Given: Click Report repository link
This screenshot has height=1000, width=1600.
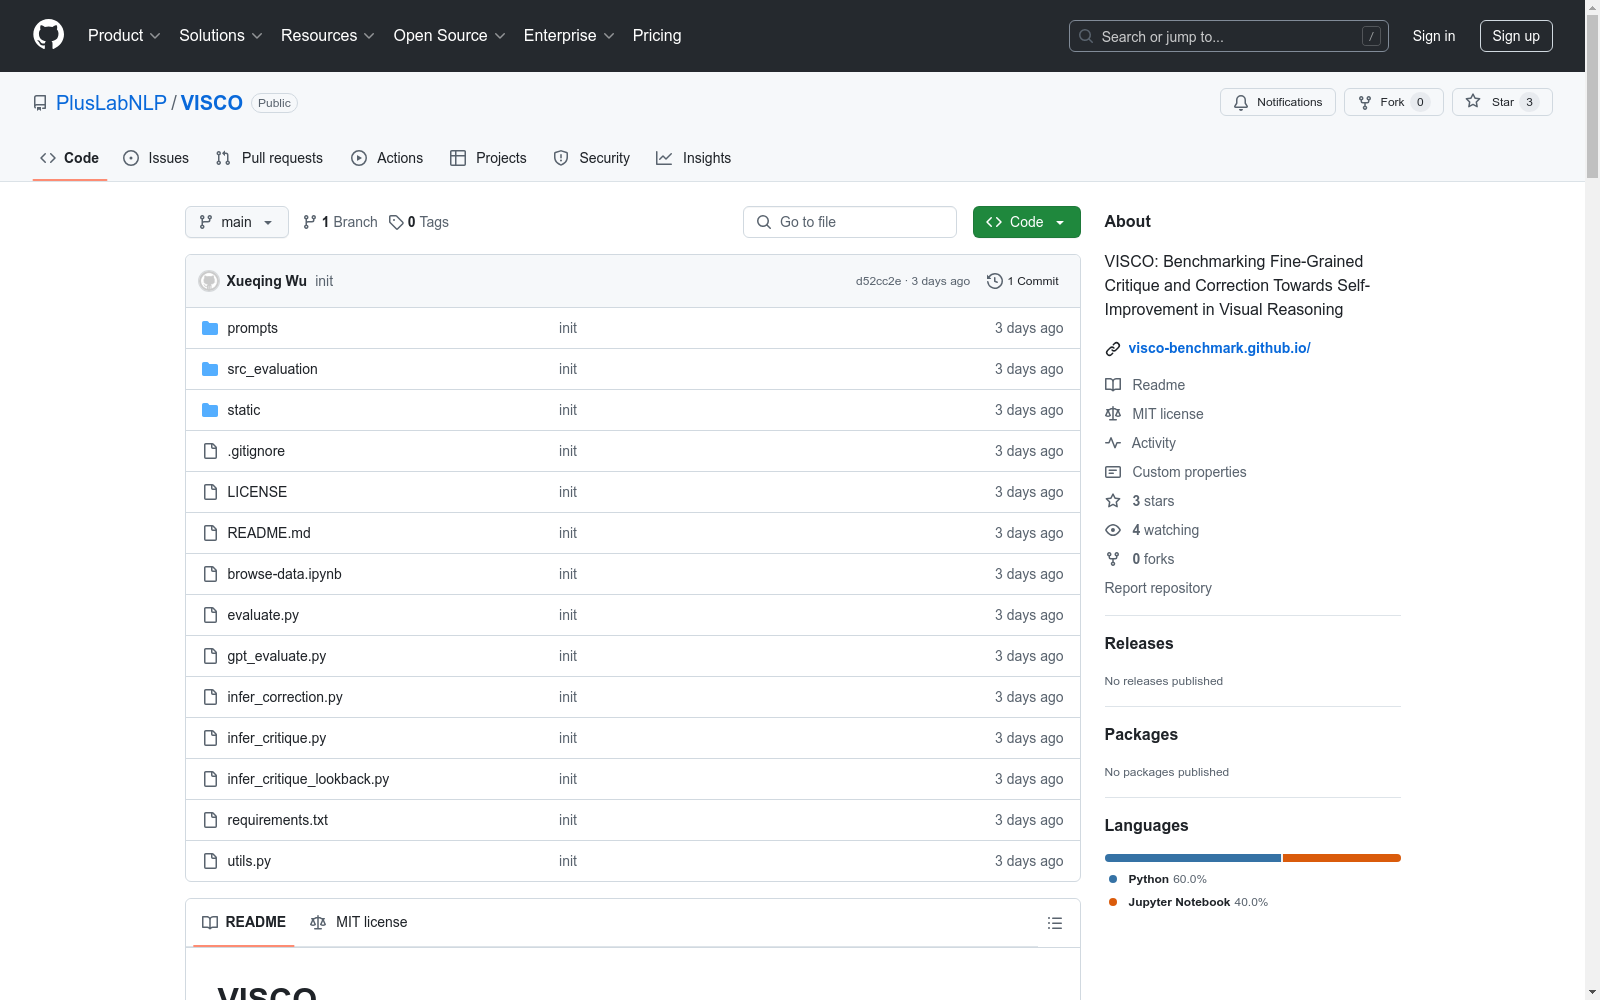Looking at the screenshot, I should point(1158,588).
